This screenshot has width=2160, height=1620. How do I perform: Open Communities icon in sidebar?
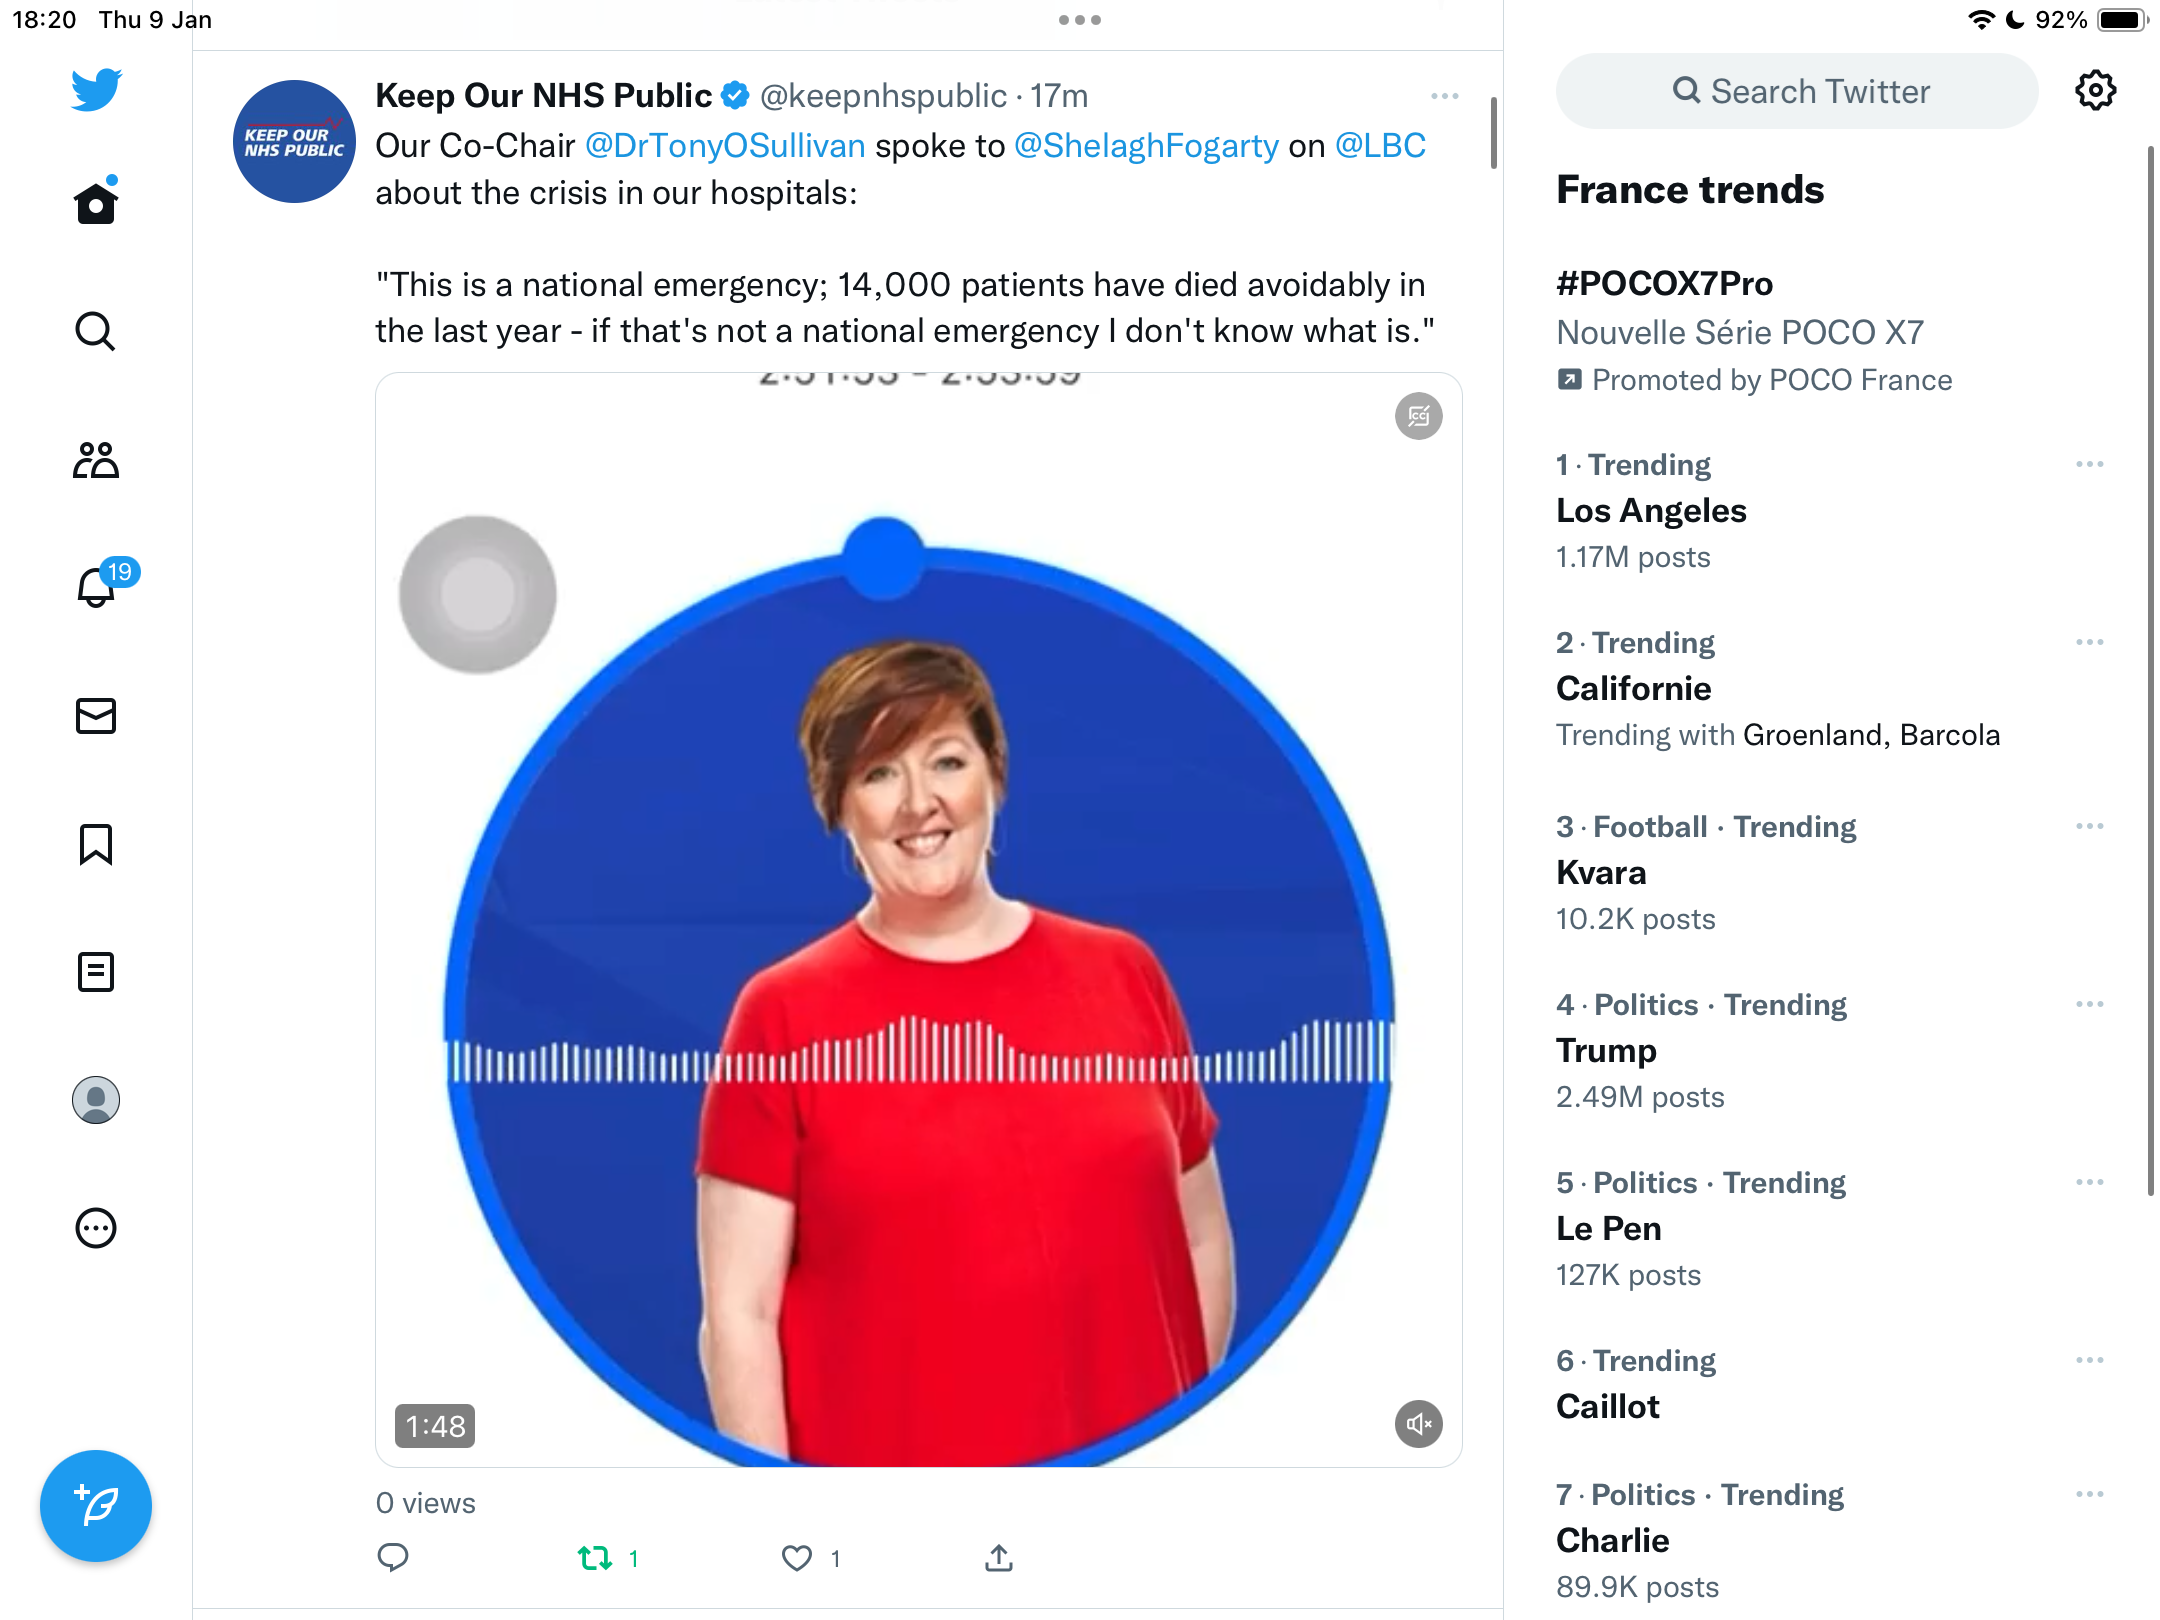(x=96, y=460)
